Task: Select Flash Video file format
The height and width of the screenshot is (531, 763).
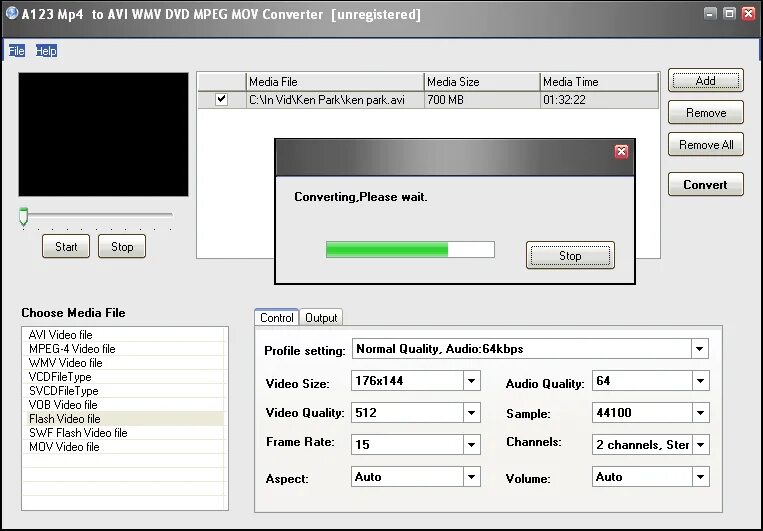Action: point(123,419)
